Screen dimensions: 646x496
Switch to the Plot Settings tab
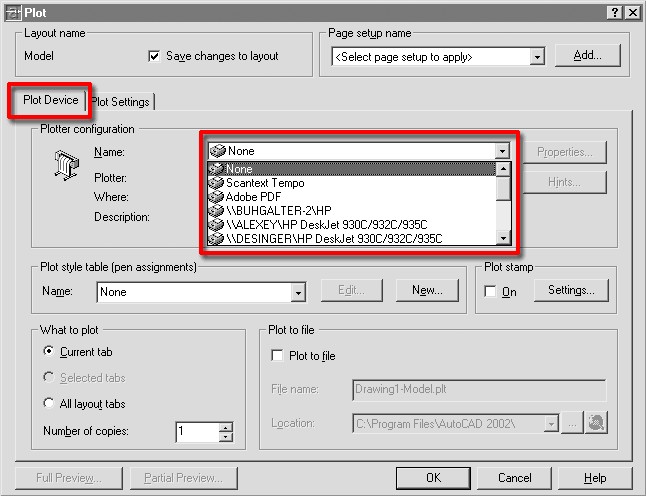121,102
